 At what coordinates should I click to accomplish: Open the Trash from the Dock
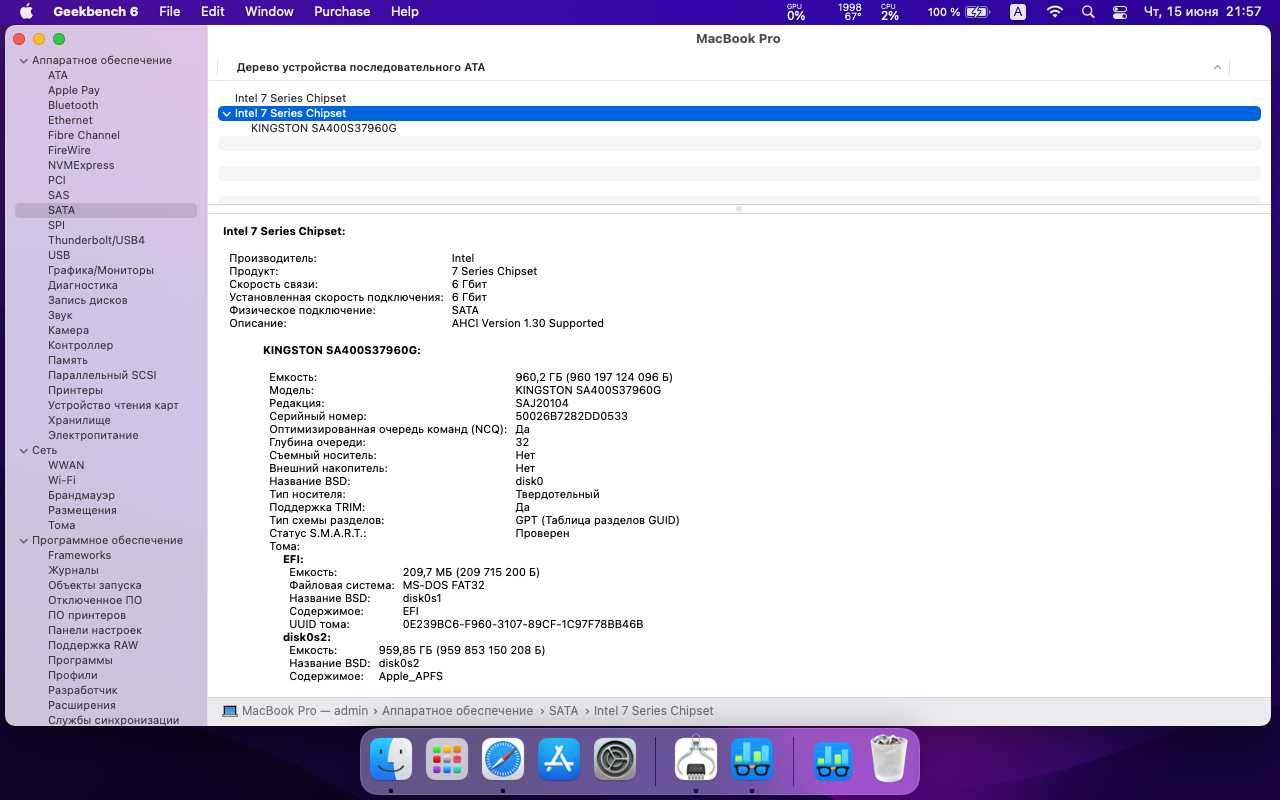889,760
